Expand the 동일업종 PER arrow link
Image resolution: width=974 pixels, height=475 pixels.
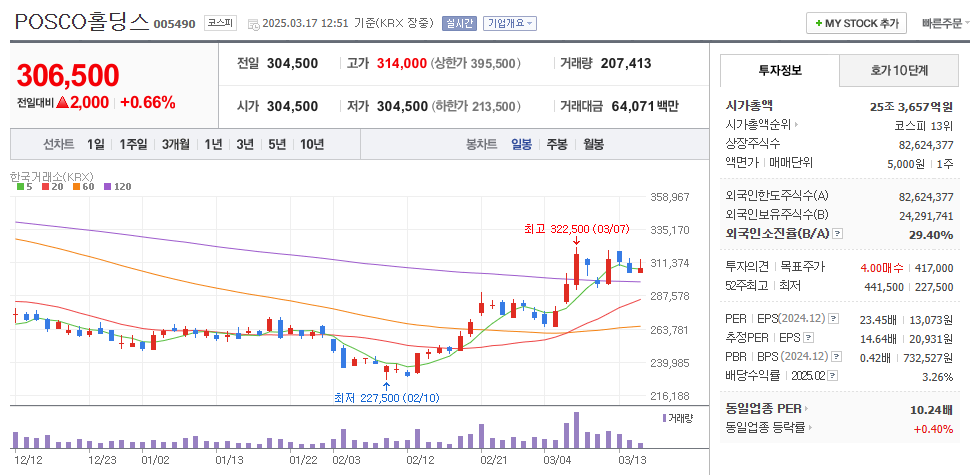pos(808,409)
